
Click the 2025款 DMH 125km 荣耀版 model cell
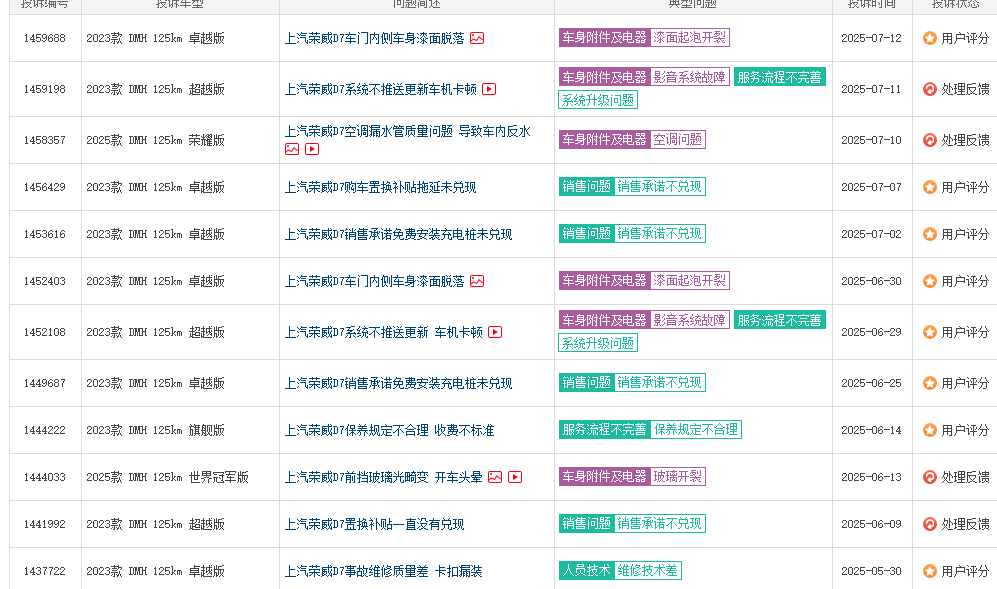[156, 140]
